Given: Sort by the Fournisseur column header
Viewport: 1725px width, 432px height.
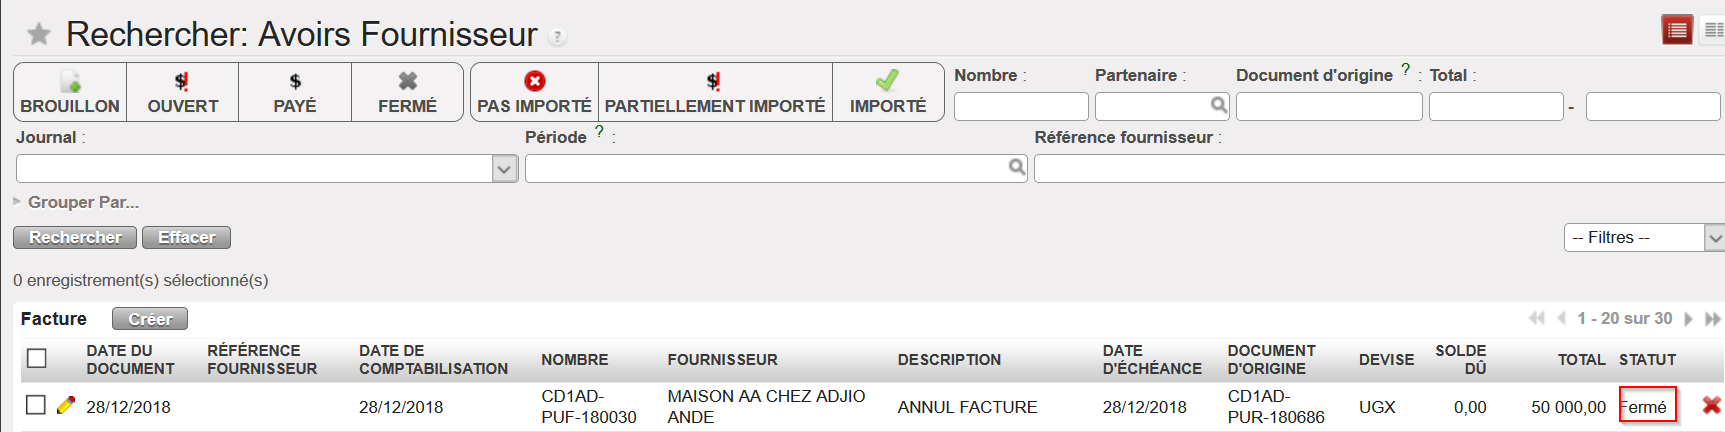Looking at the screenshot, I should click(x=722, y=360).
